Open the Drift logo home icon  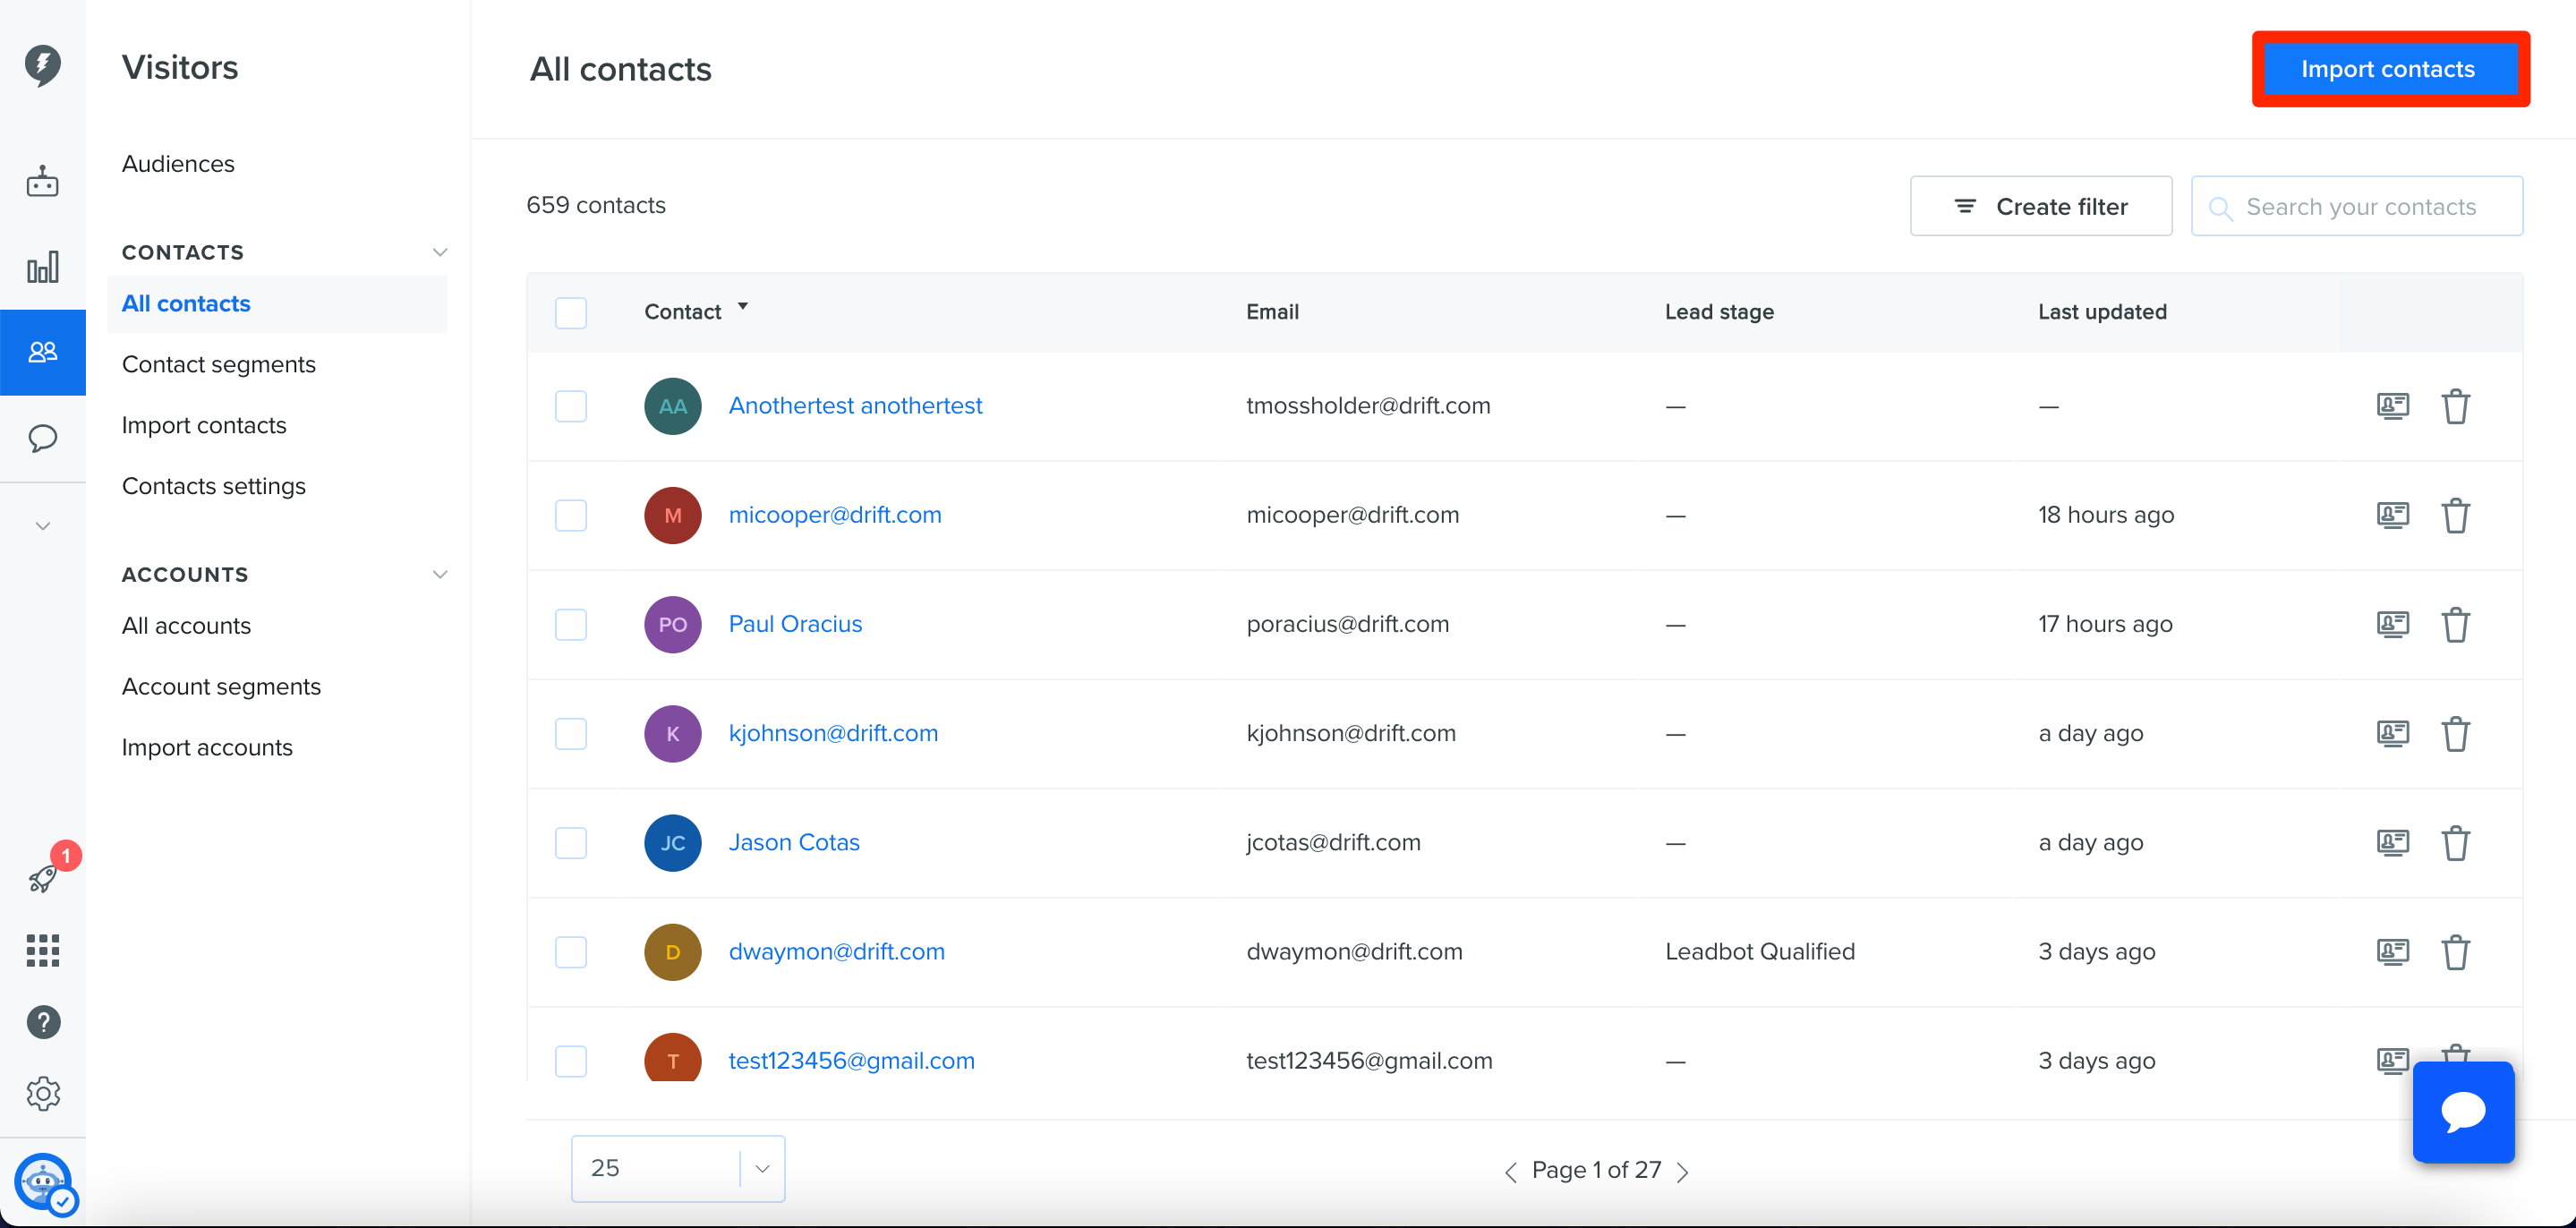pyautogui.click(x=42, y=65)
